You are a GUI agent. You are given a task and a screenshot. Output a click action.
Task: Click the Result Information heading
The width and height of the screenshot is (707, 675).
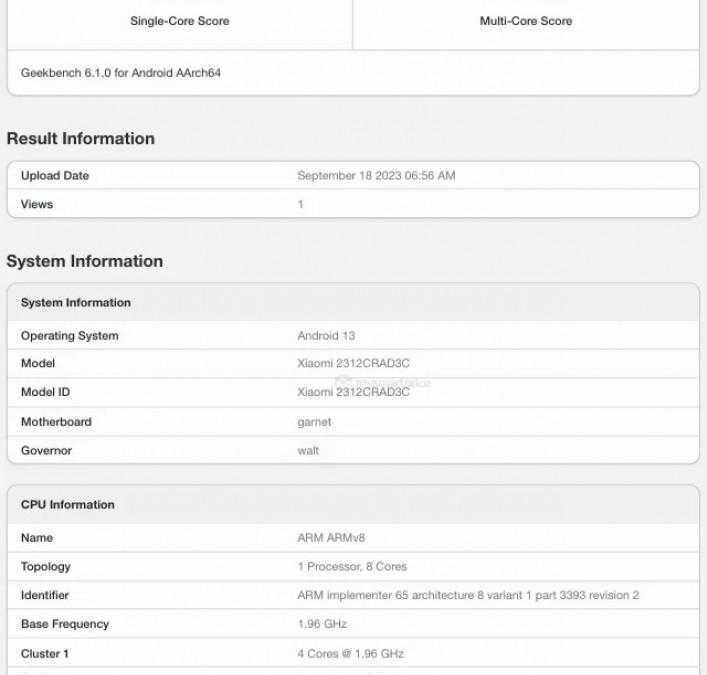click(x=81, y=139)
